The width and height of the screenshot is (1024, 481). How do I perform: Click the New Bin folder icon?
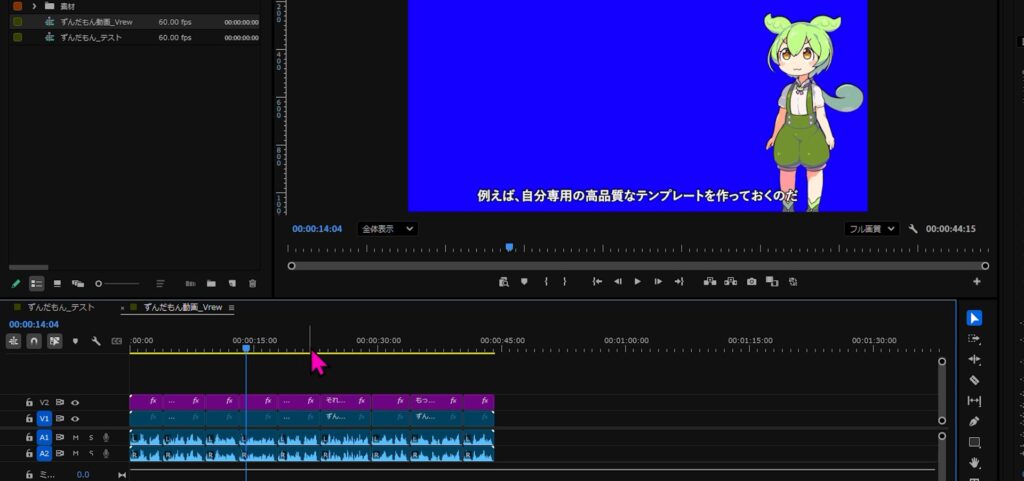[x=211, y=284]
